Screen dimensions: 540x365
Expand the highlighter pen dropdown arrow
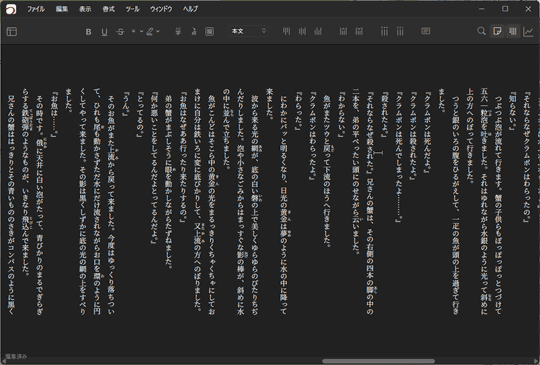(x=158, y=31)
